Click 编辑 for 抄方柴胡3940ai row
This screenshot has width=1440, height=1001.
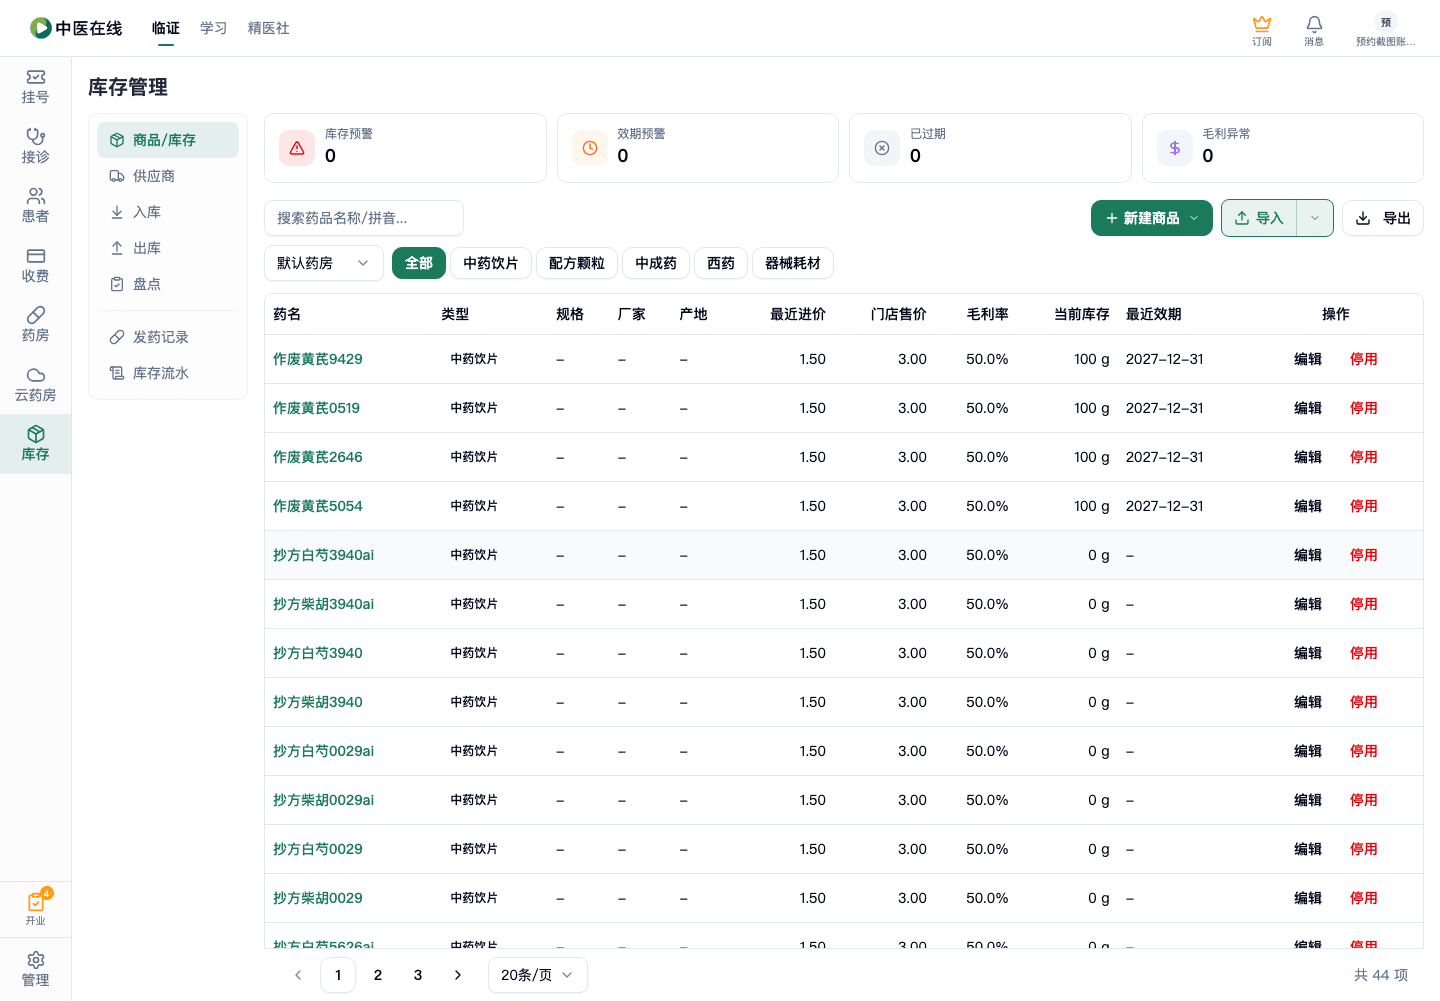[1308, 604]
